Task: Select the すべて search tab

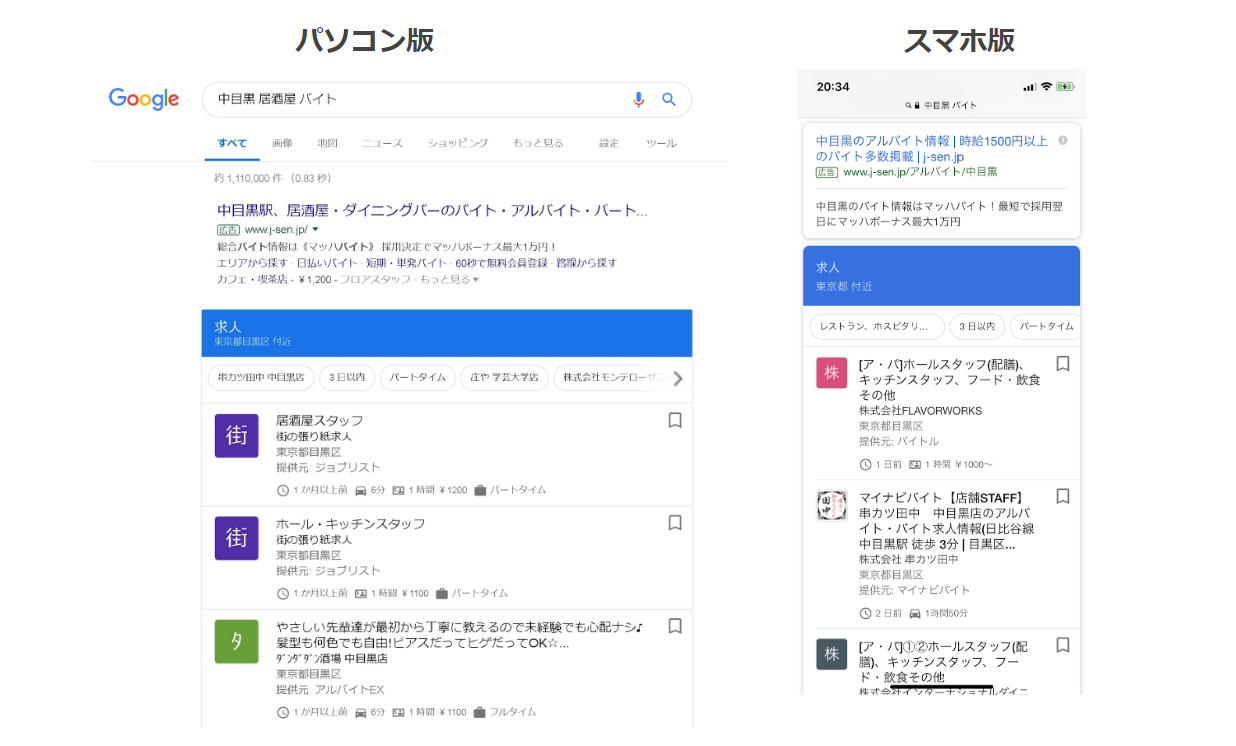Action: coord(232,143)
